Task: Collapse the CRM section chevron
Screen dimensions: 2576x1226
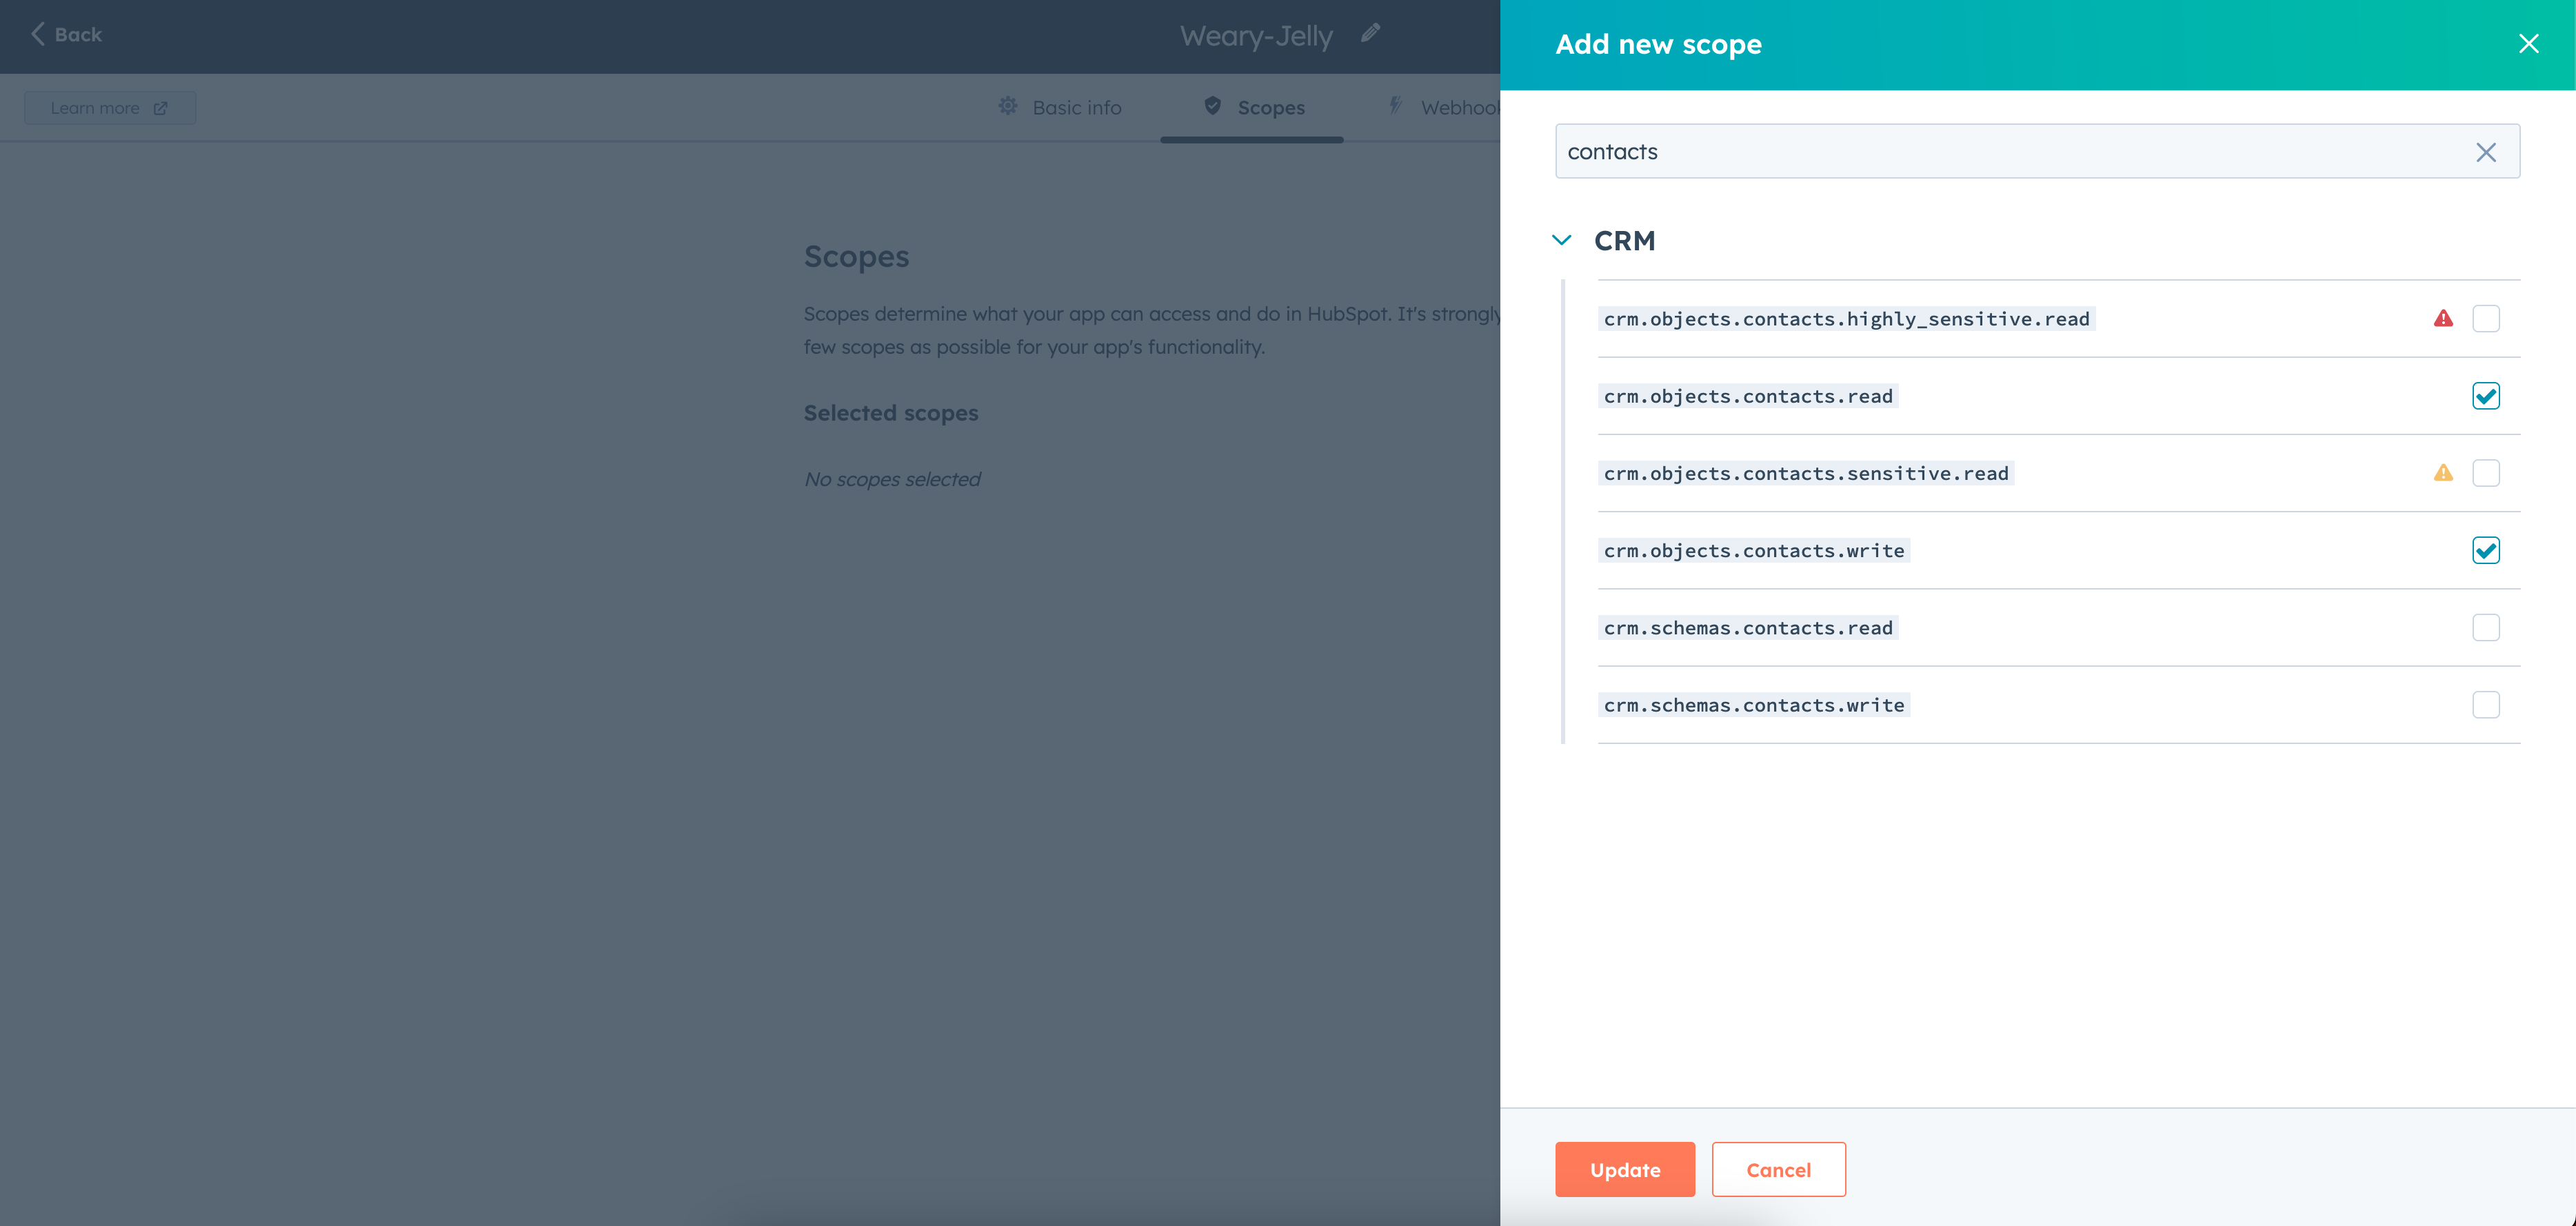Action: [x=1562, y=240]
